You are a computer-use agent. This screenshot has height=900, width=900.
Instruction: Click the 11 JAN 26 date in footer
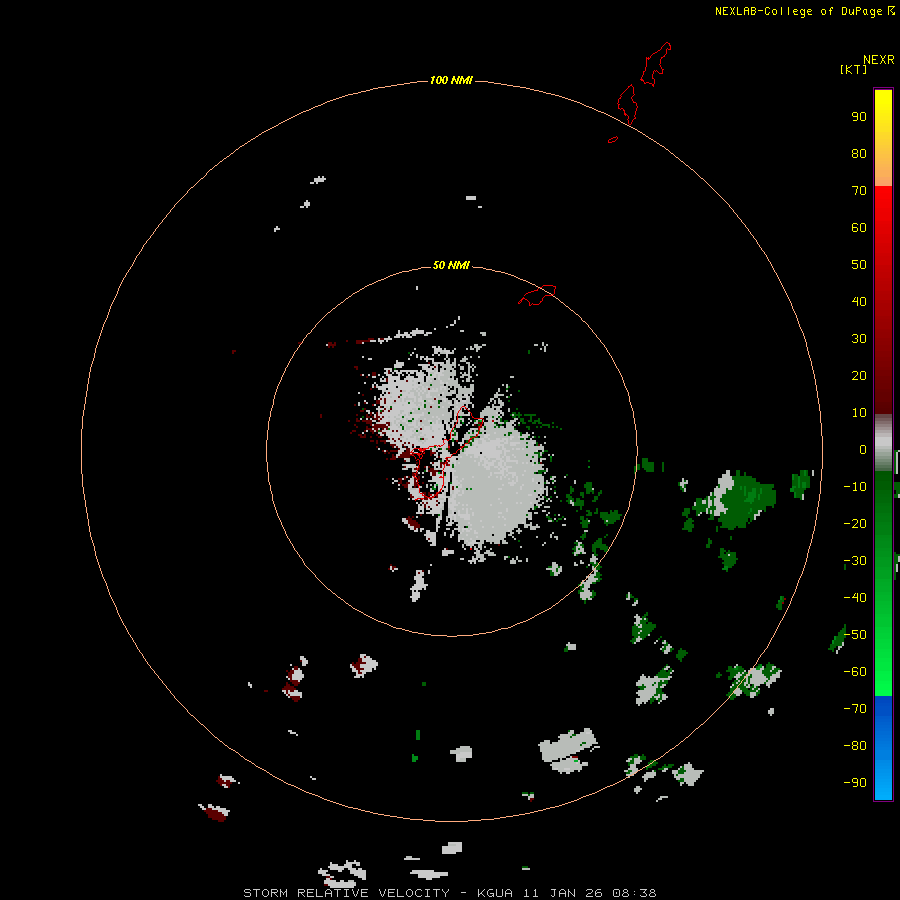click(563, 893)
